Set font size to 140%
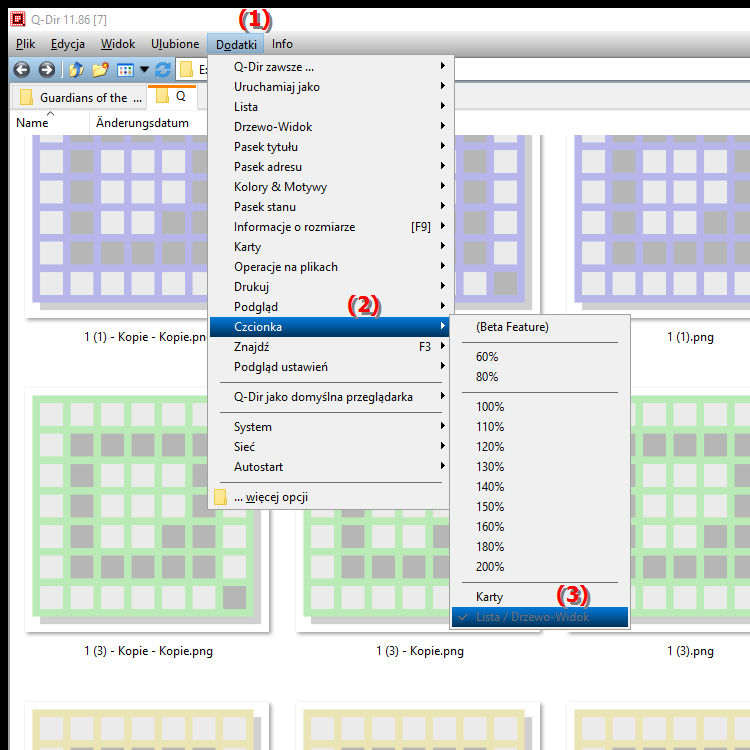This screenshot has height=750, width=750. pyautogui.click(x=540, y=487)
